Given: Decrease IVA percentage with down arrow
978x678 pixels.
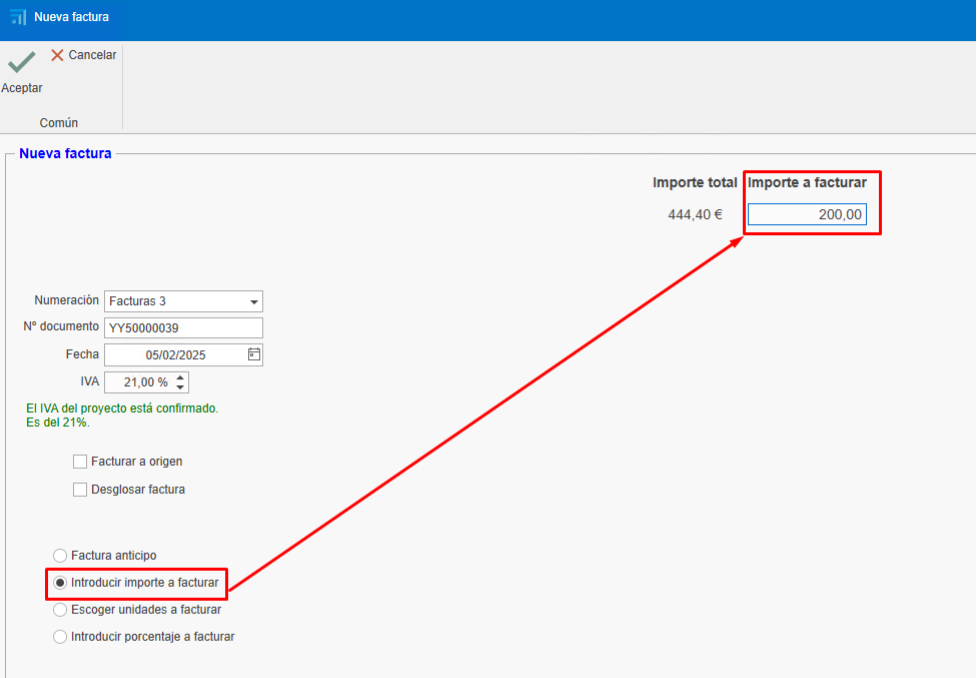Looking at the screenshot, I should [180, 387].
